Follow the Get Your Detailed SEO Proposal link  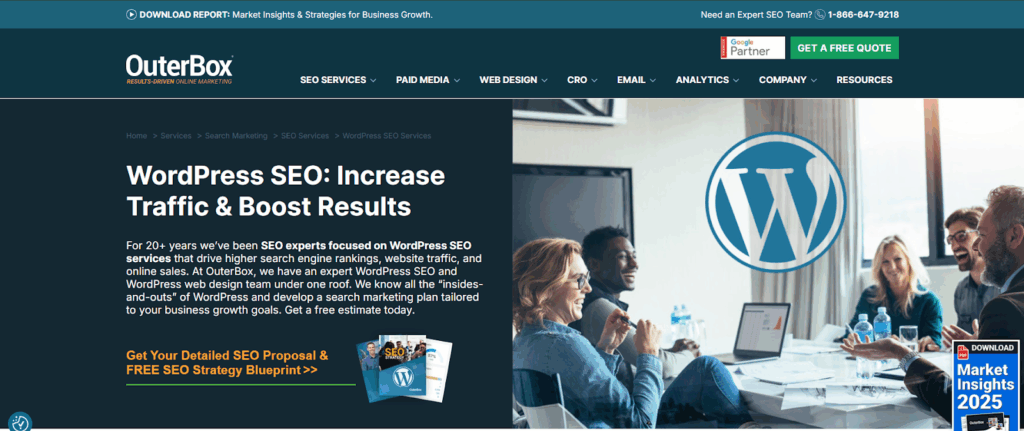[x=227, y=363]
